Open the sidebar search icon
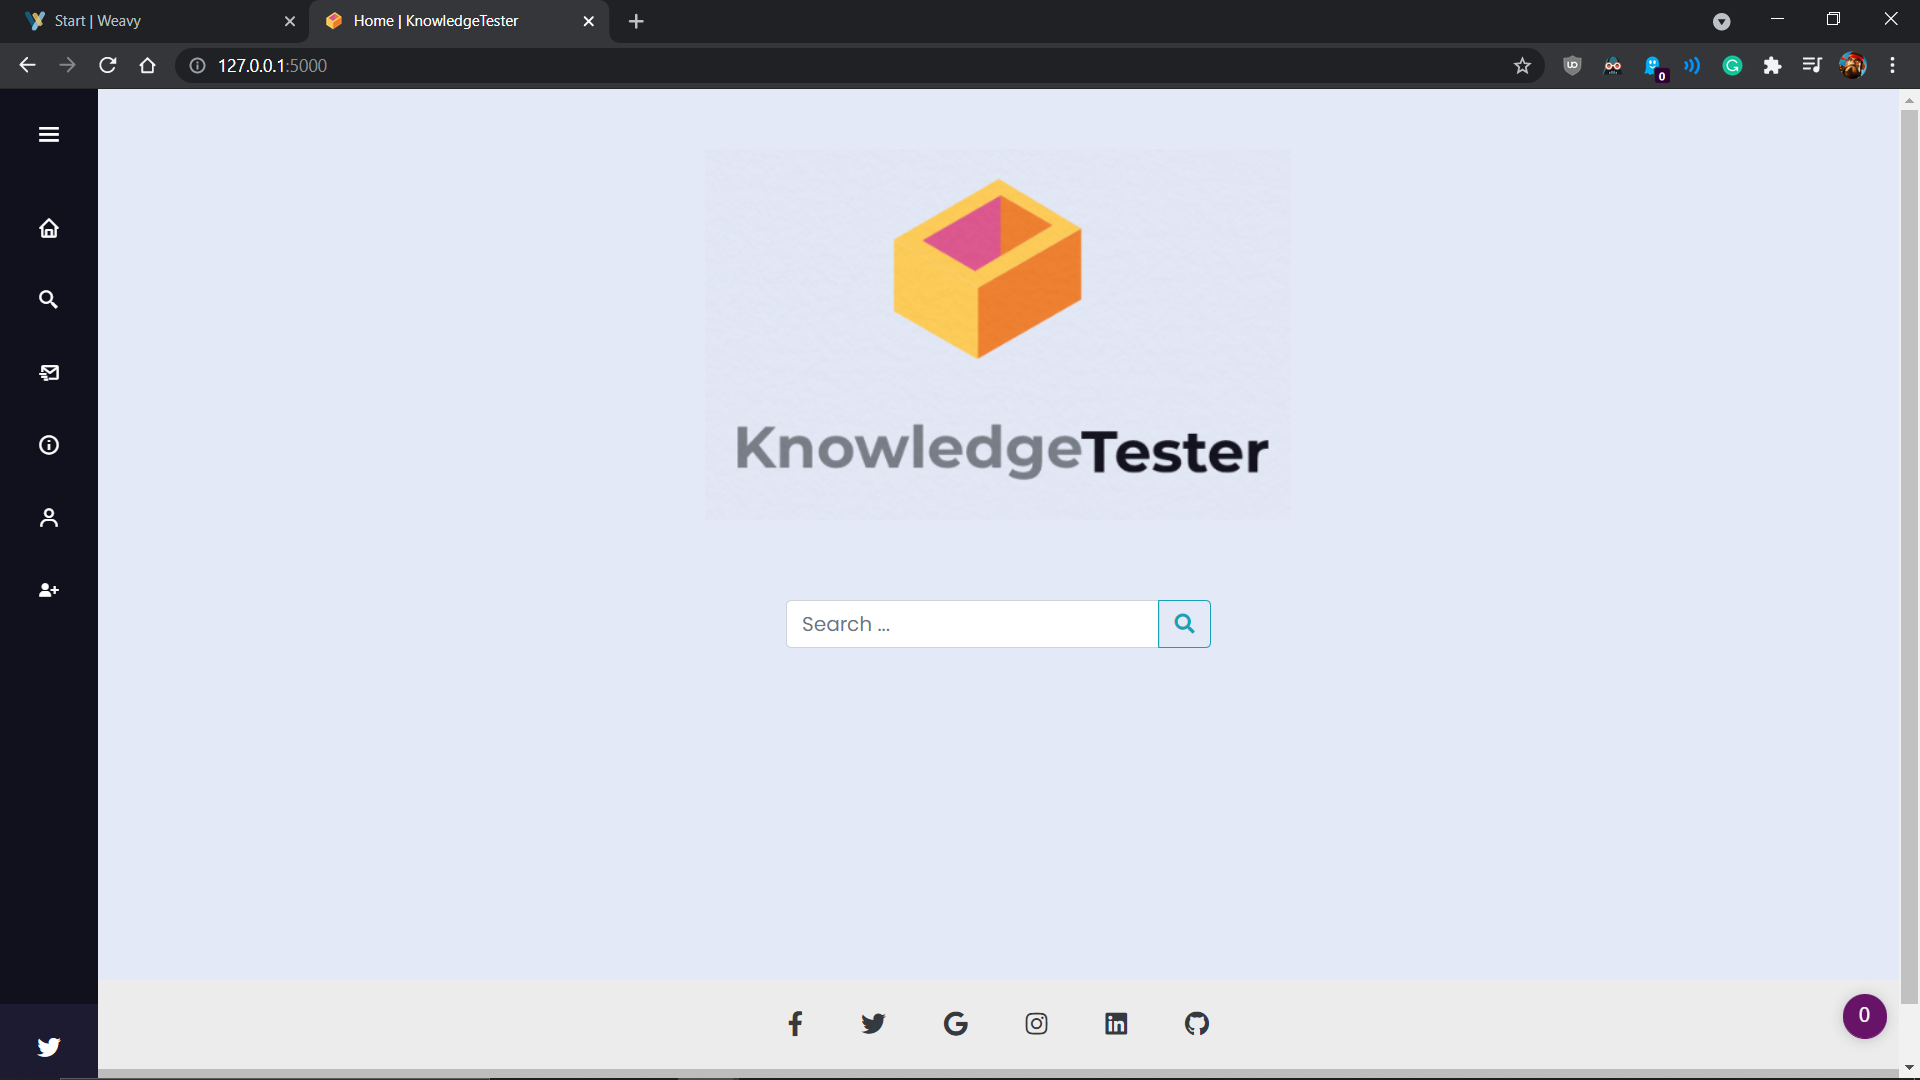 point(49,300)
